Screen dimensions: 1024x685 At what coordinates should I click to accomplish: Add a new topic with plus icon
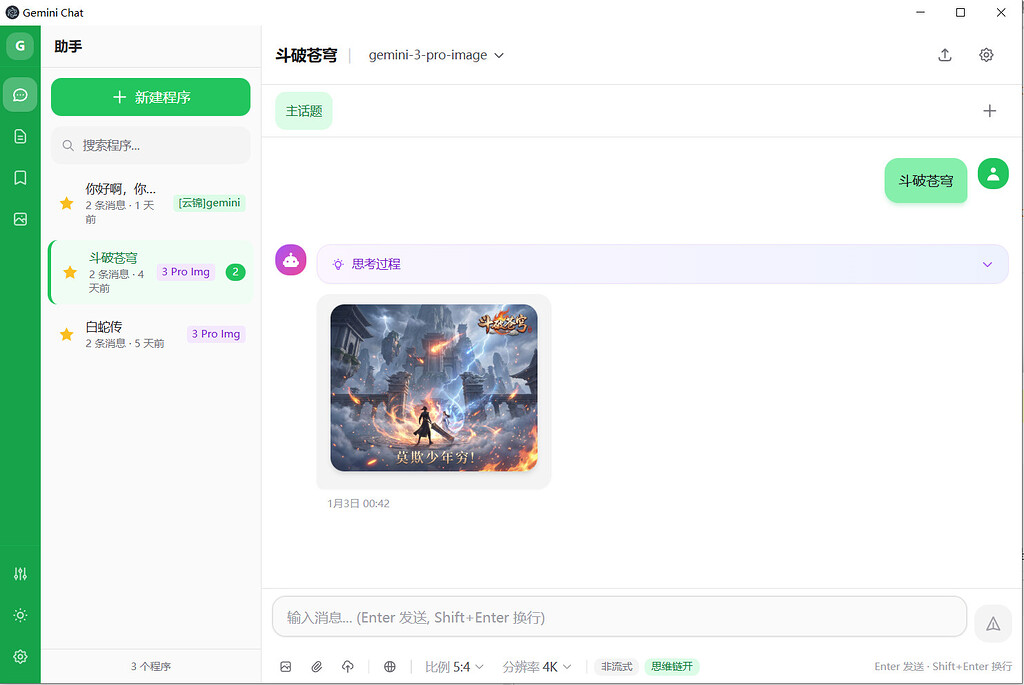(x=989, y=111)
